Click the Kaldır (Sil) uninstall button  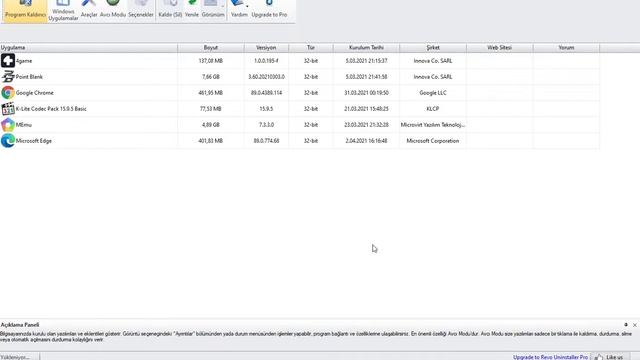click(x=170, y=10)
